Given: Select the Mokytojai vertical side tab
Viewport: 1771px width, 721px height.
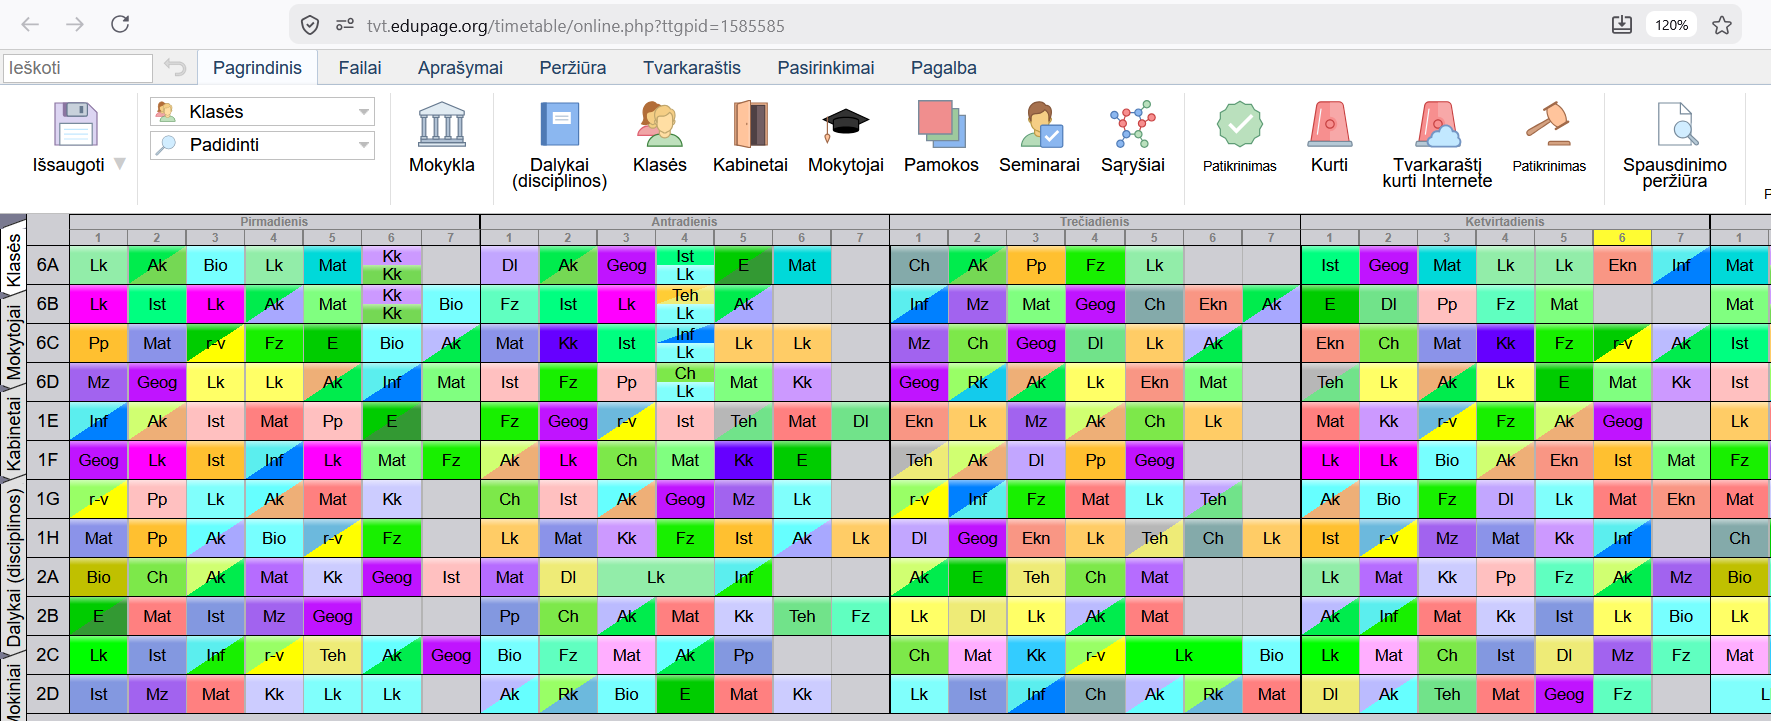Looking at the screenshot, I should click(13, 344).
